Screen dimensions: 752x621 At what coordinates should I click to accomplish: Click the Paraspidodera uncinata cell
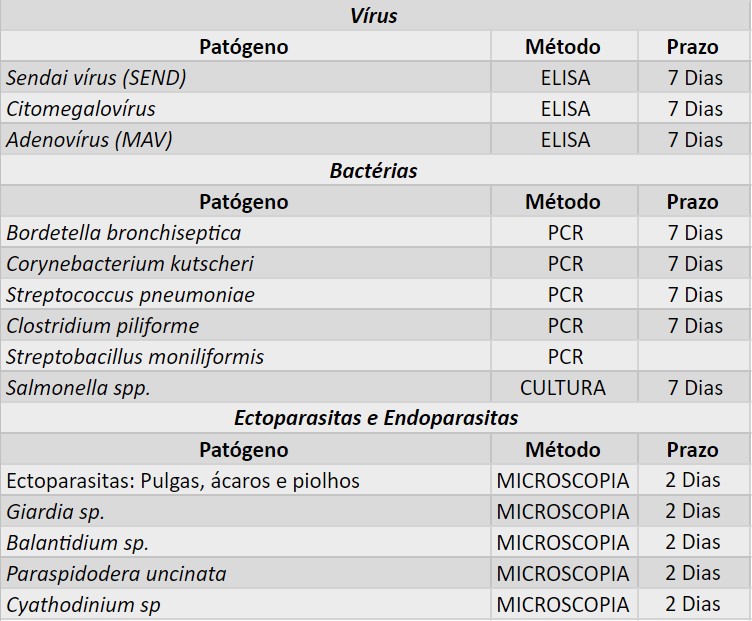coord(116,574)
